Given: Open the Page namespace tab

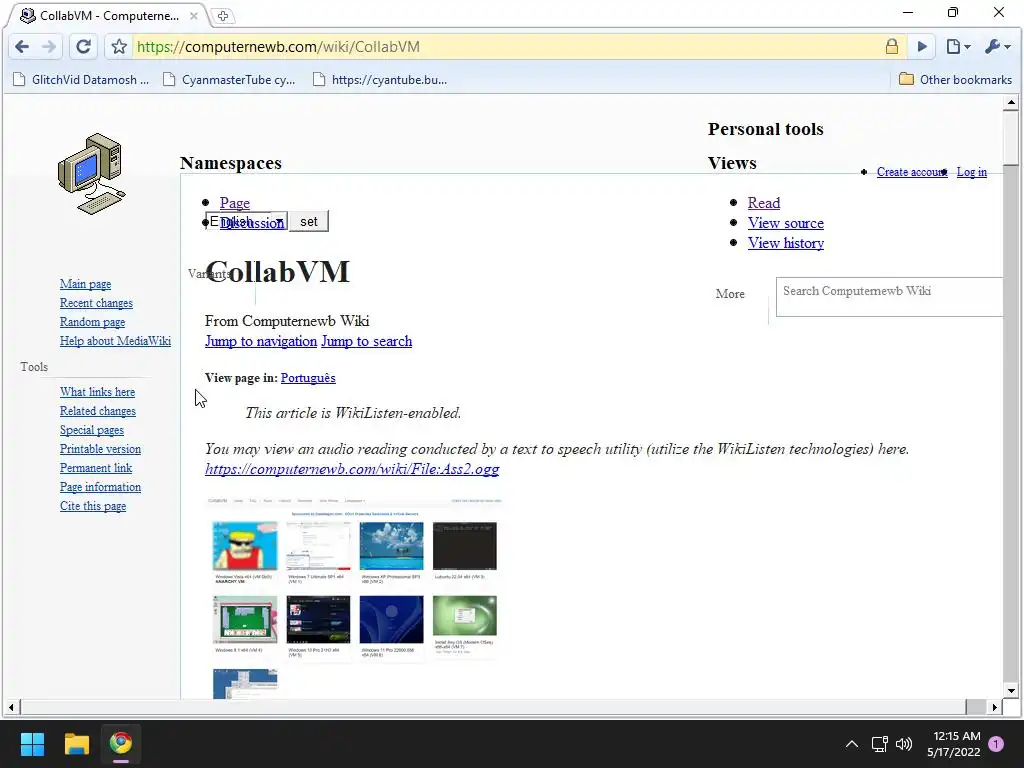Looking at the screenshot, I should pyautogui.click(x=234, y=202).
